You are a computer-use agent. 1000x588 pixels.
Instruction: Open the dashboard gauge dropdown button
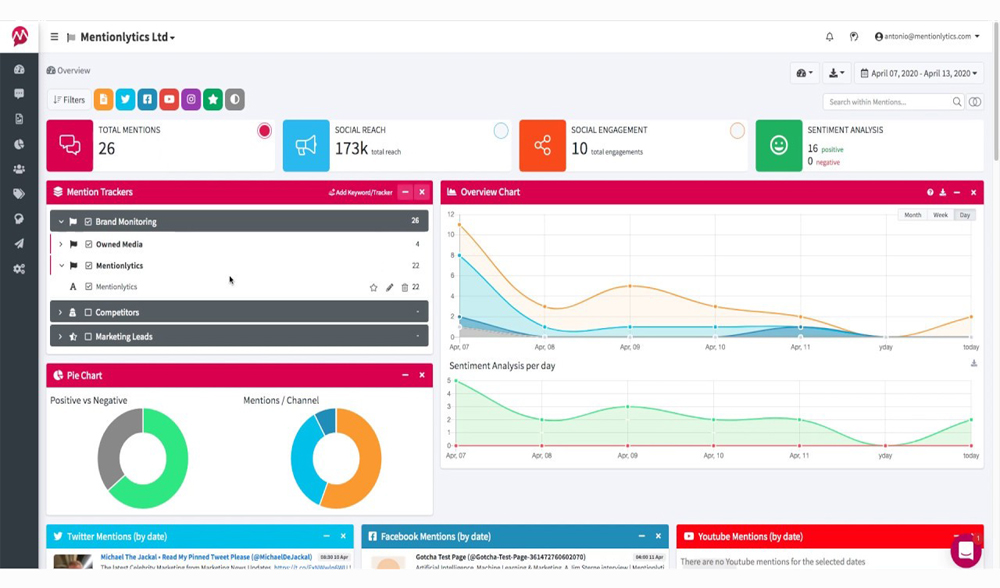coord(804,73)
